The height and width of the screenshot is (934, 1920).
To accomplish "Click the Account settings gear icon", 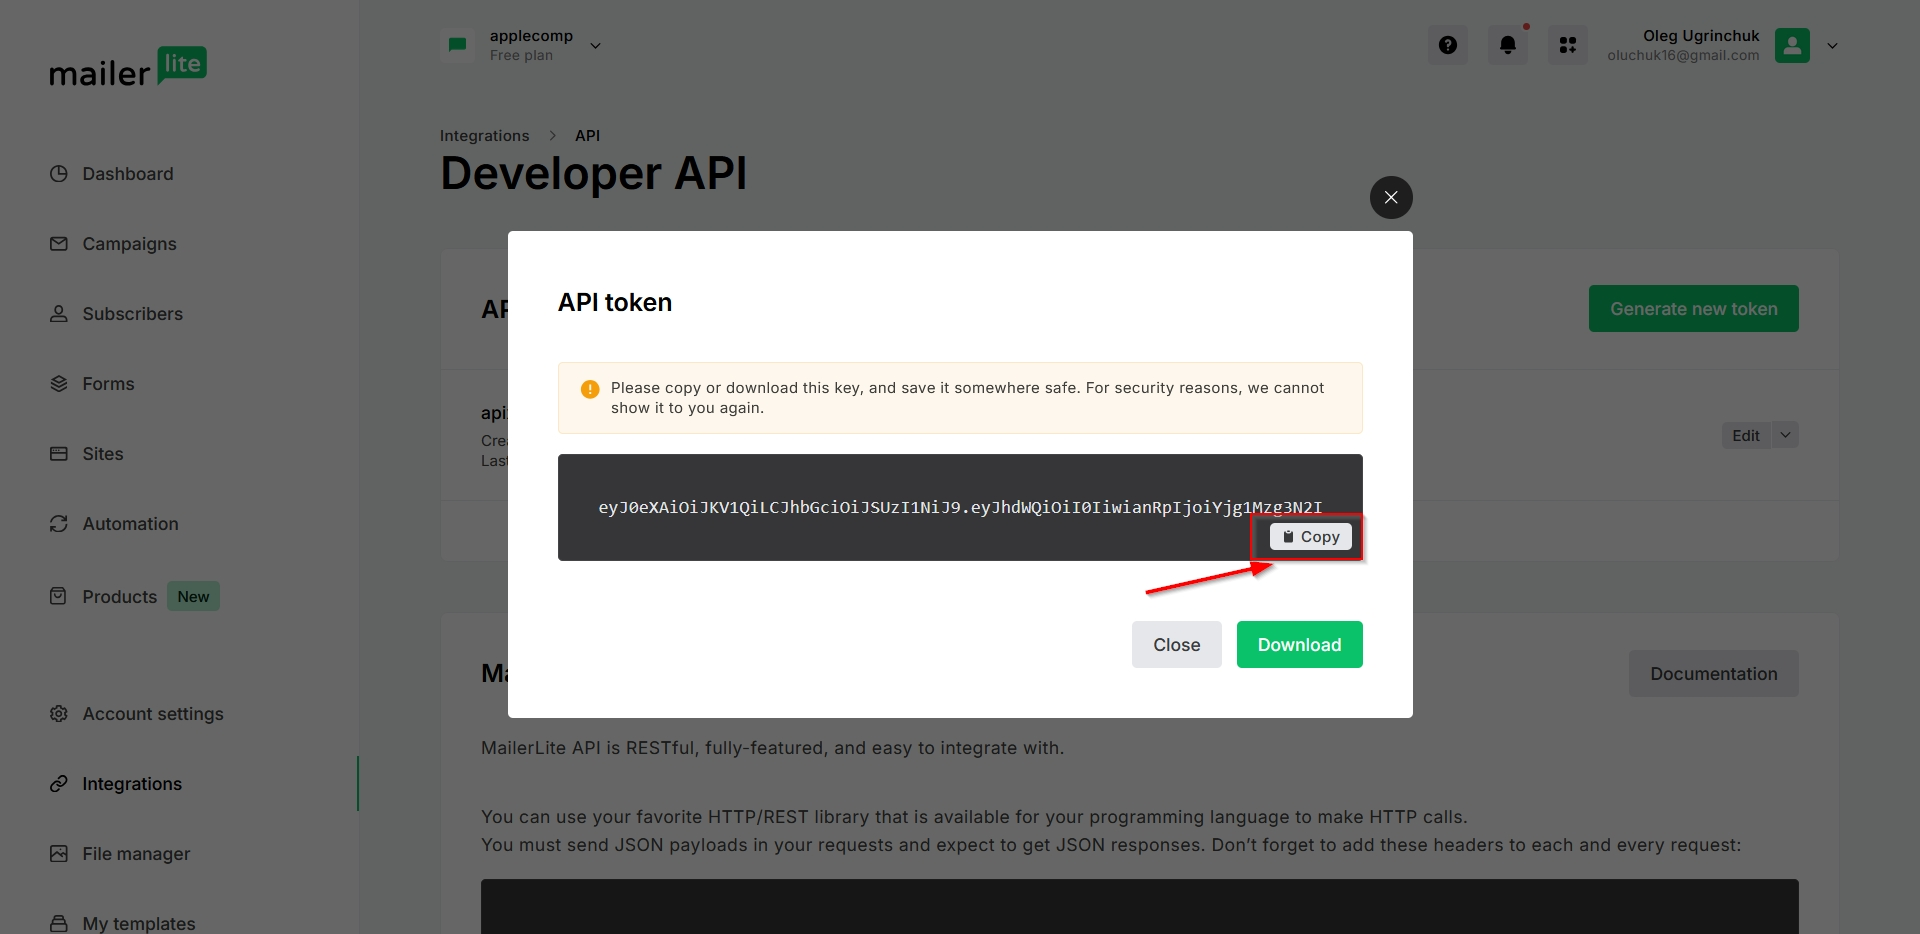I will pos(59,713).
